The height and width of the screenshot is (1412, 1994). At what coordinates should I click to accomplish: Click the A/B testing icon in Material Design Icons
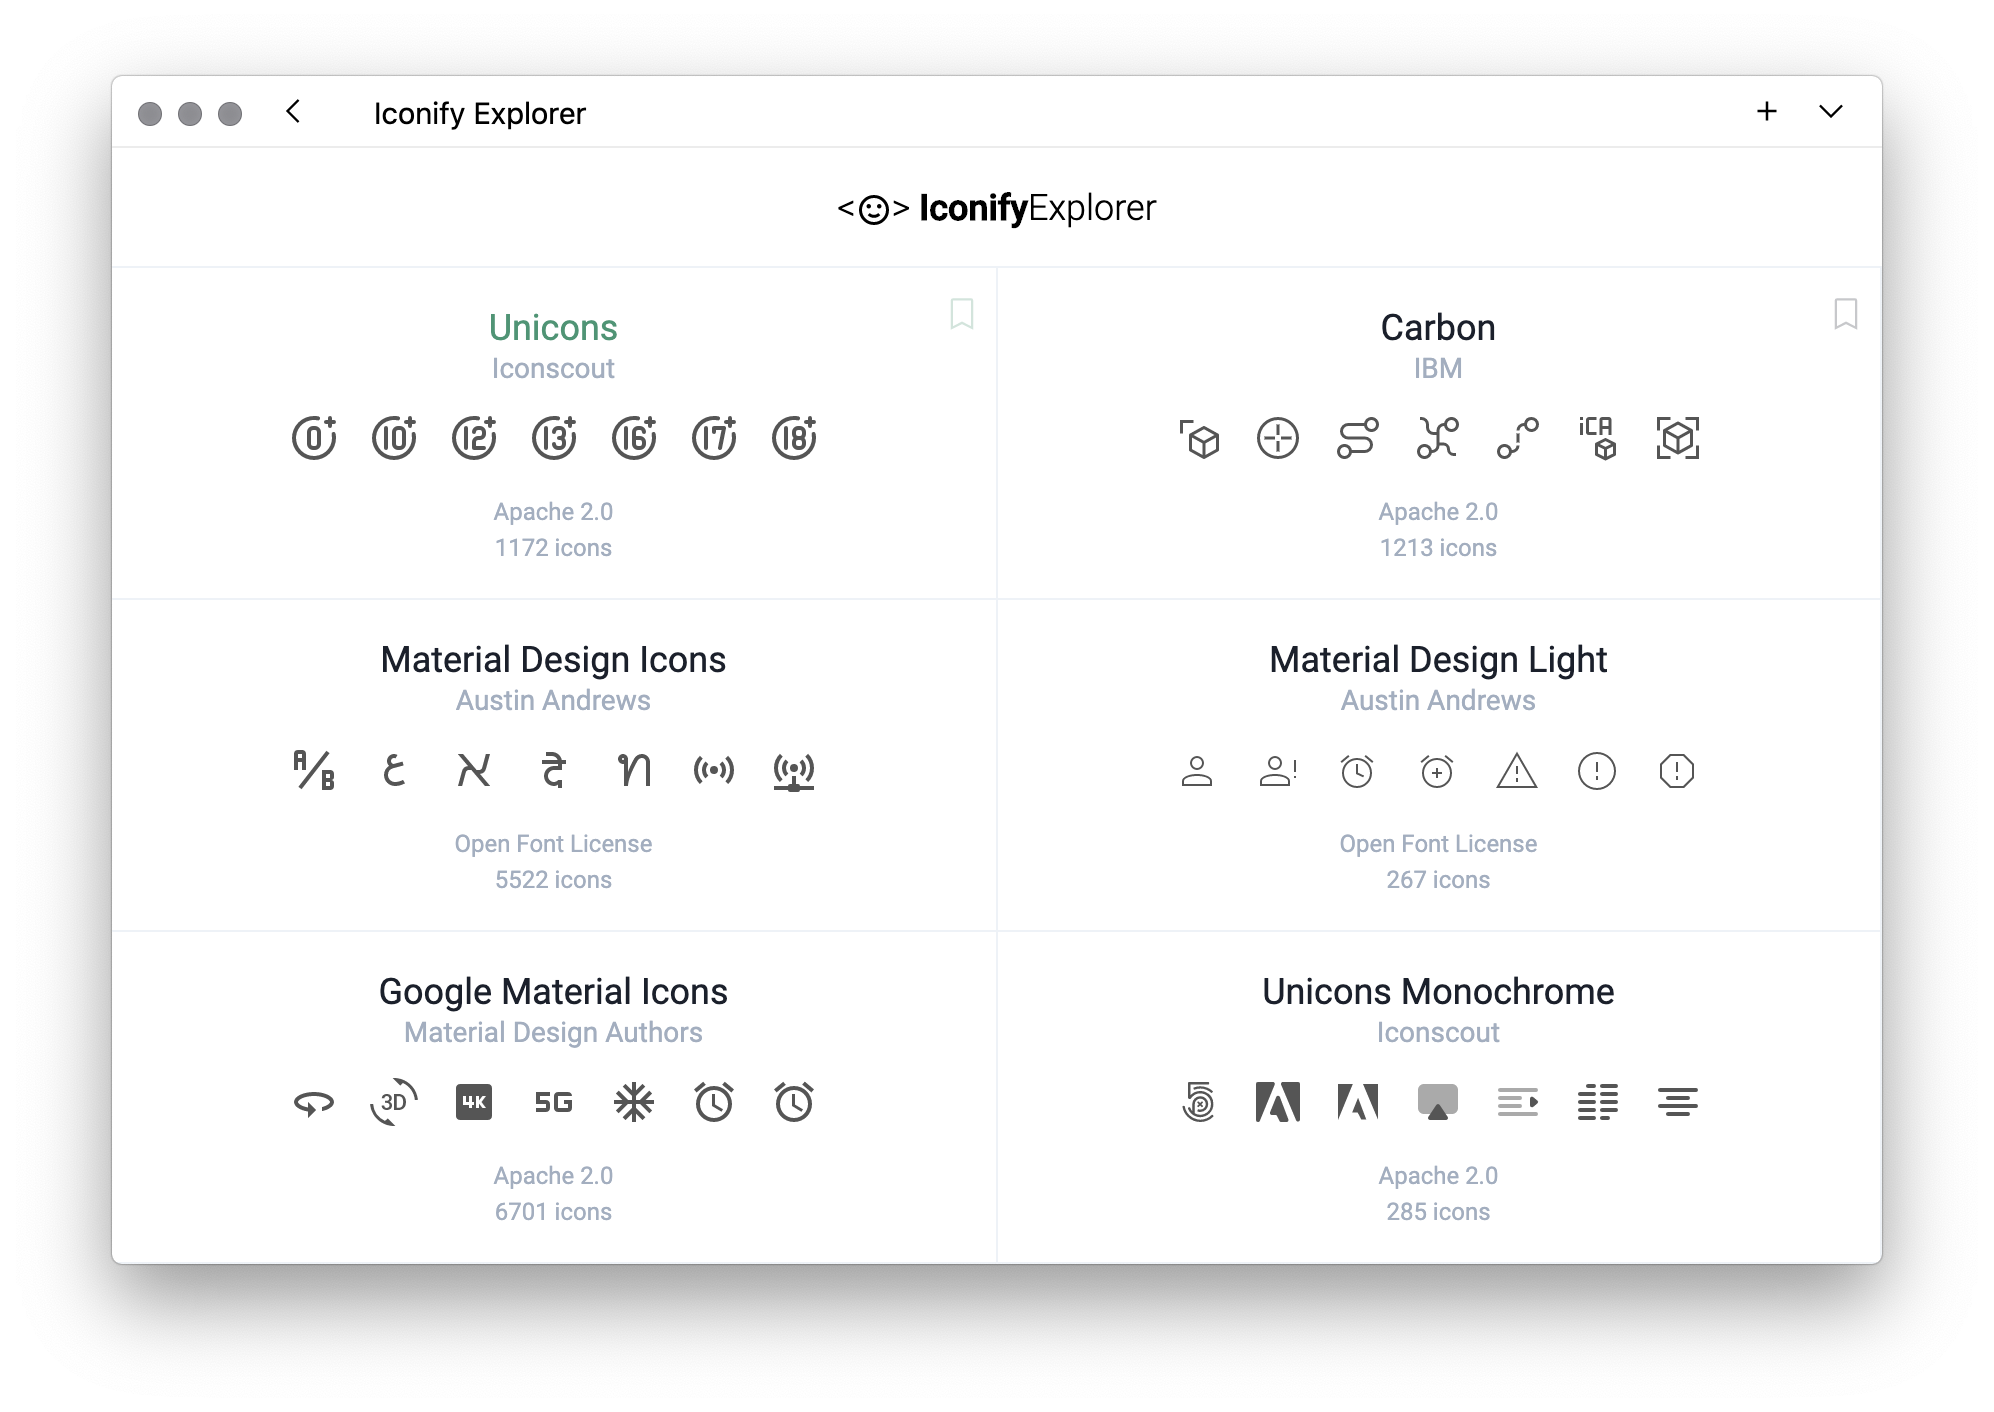(x=314, y=770)
